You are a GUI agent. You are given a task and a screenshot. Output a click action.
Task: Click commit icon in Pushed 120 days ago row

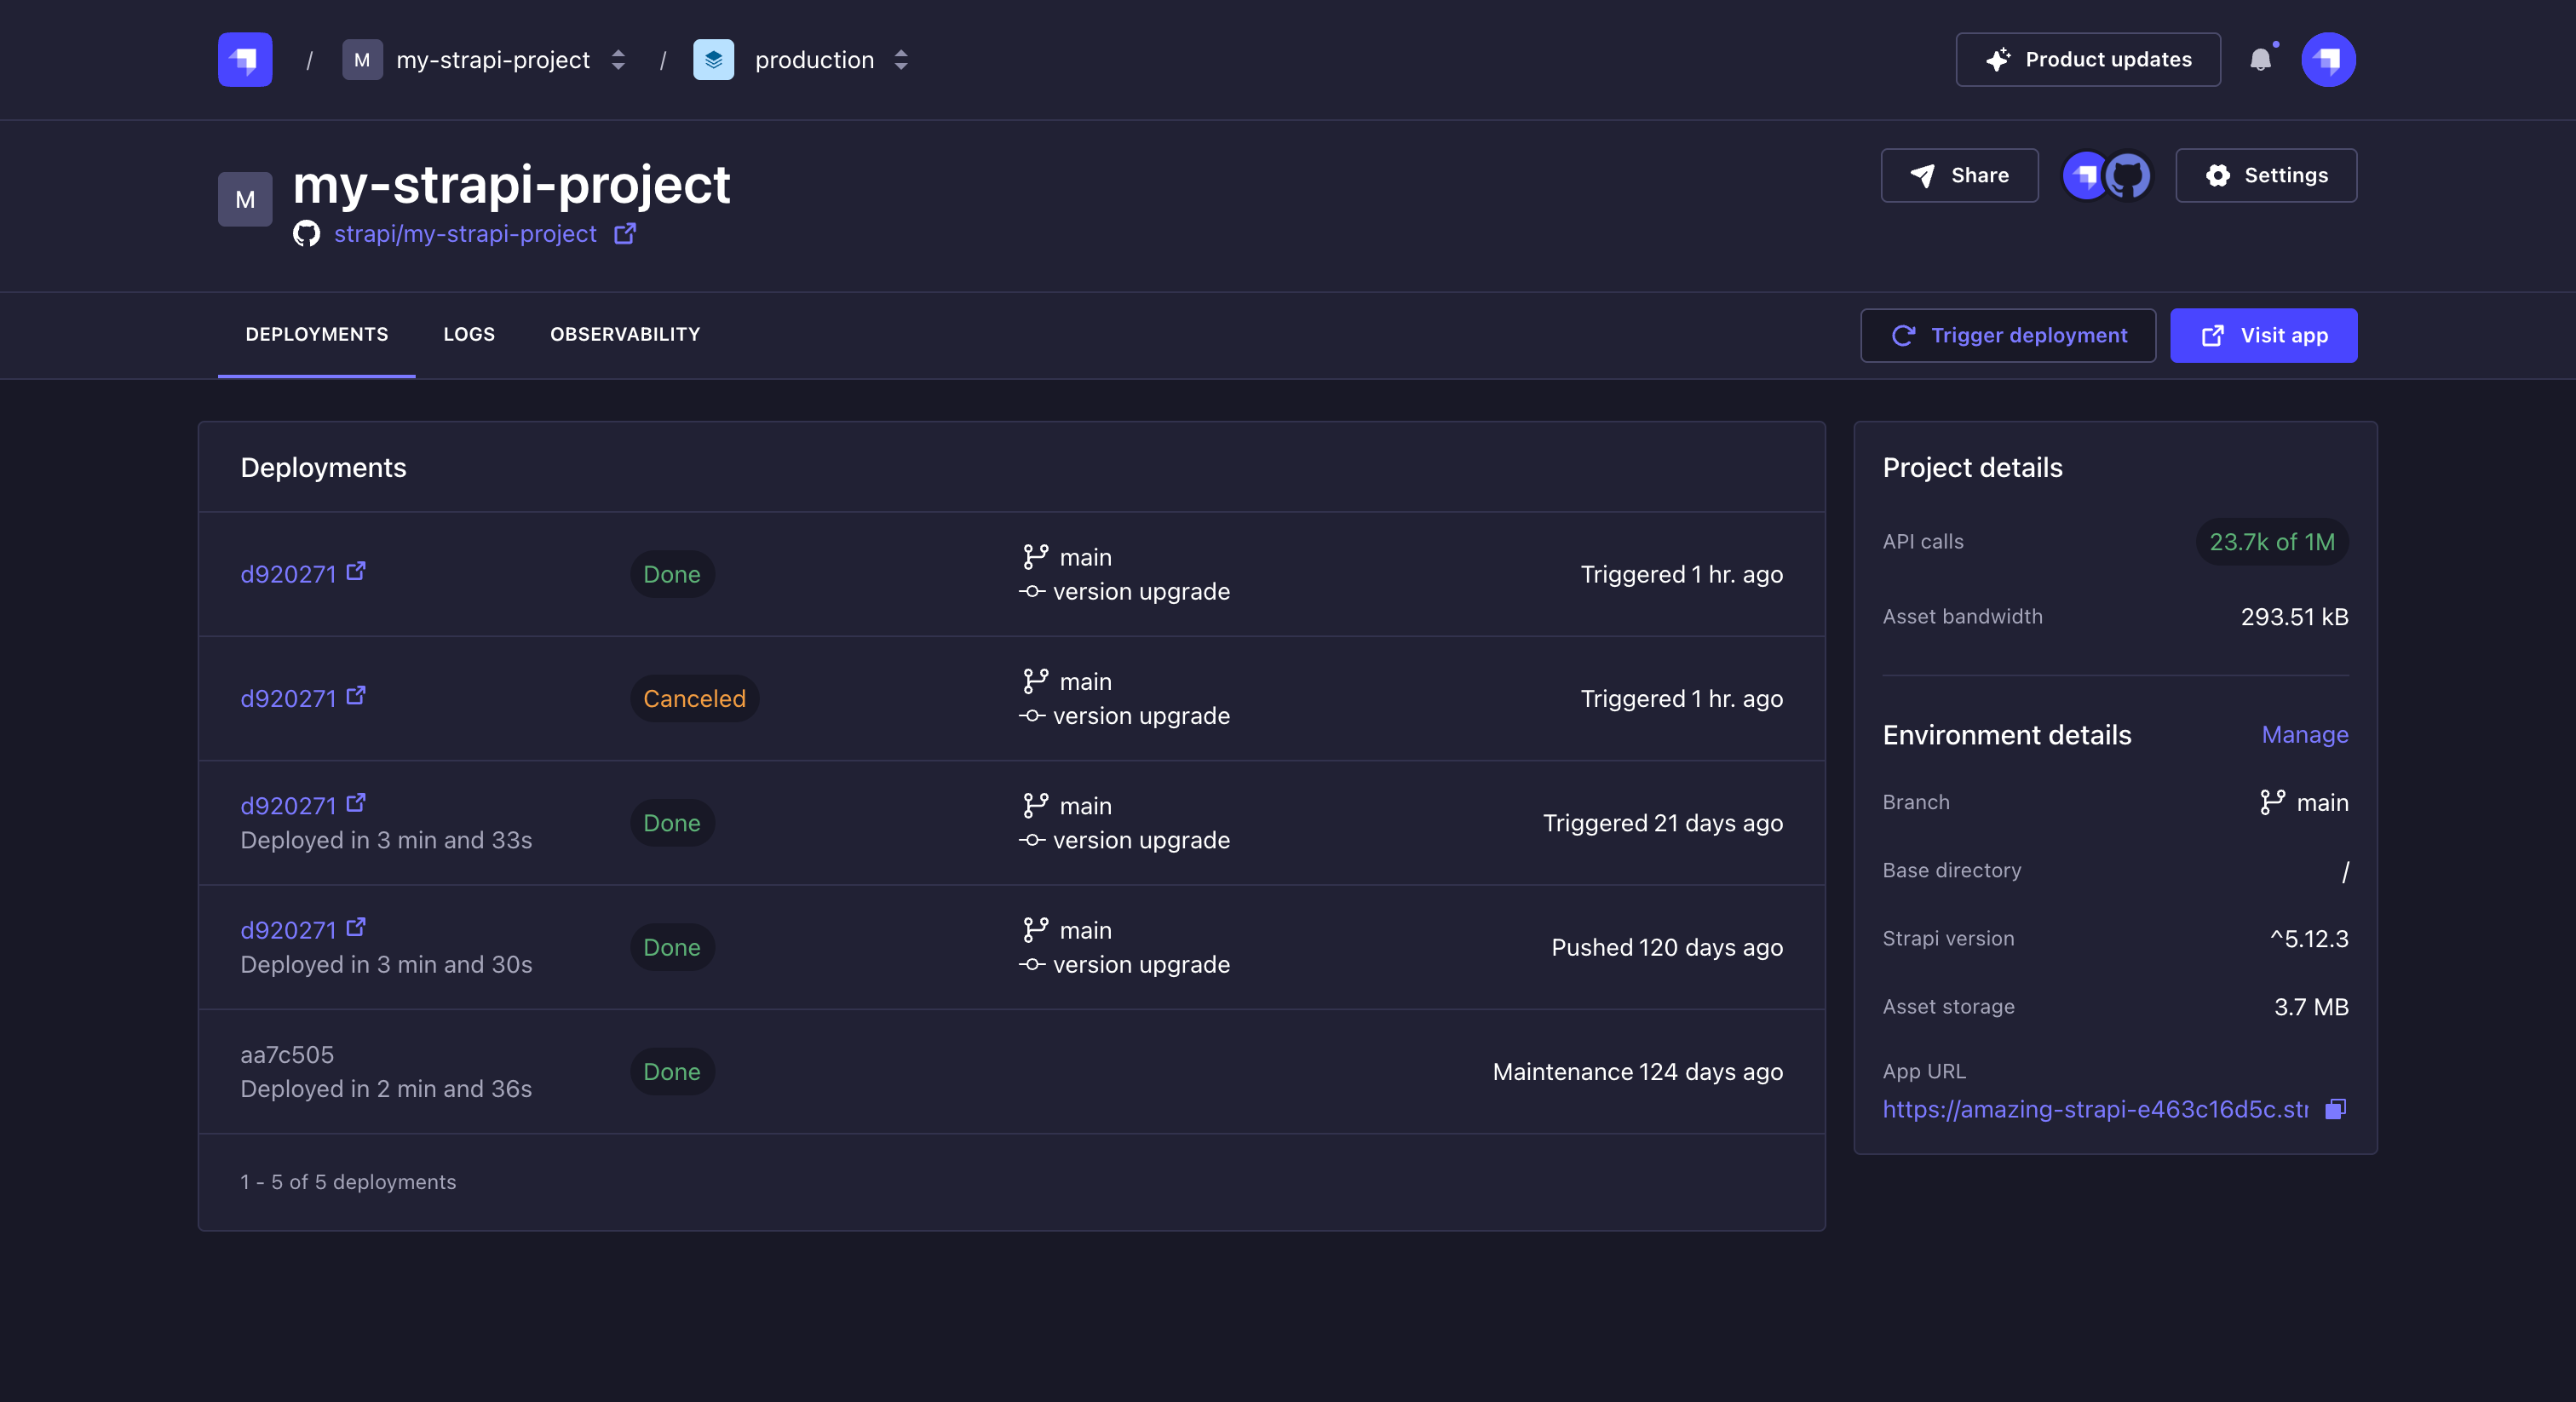coord(1032,964)
